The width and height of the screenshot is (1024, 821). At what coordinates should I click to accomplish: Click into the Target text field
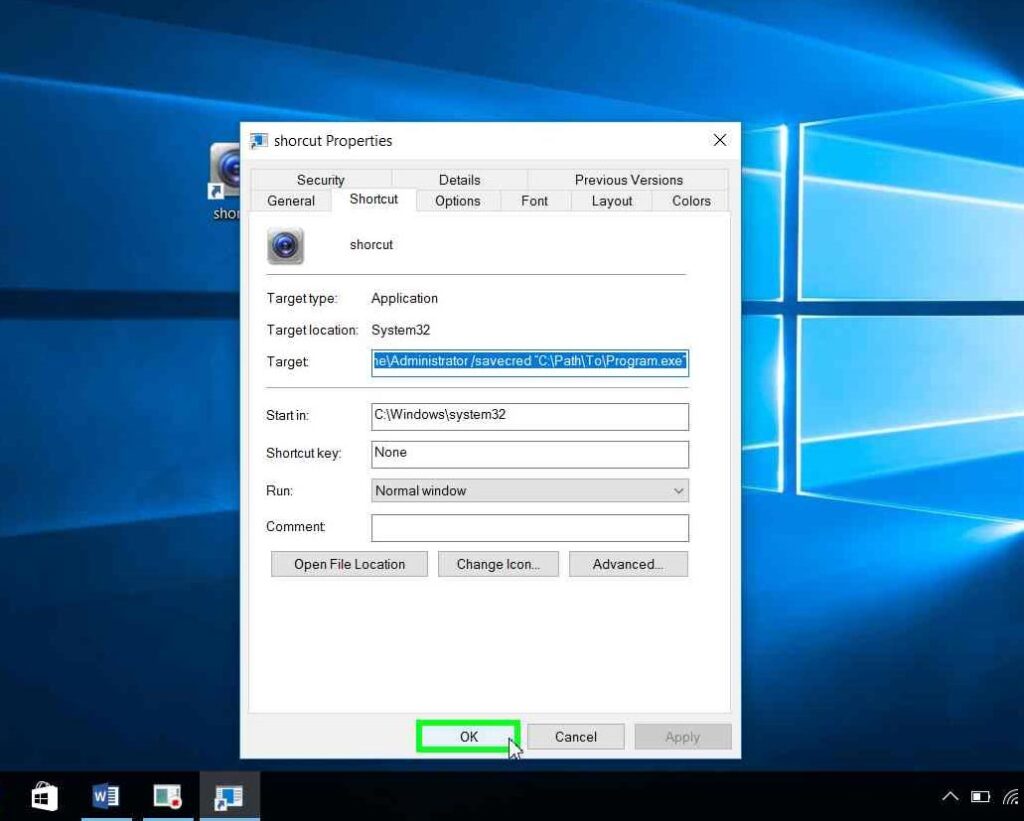point(529,361)
